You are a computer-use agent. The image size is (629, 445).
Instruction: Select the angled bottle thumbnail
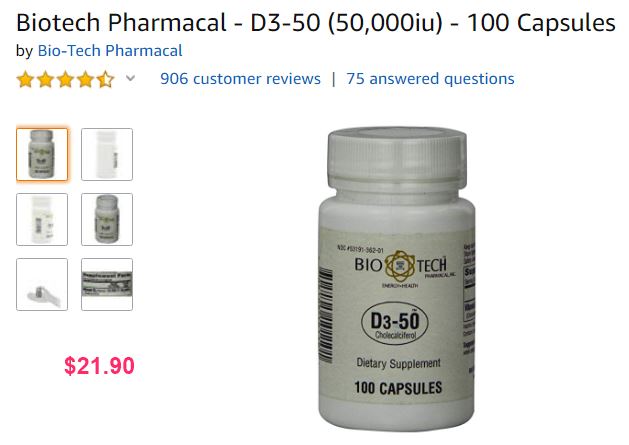(x=107, y=219)
